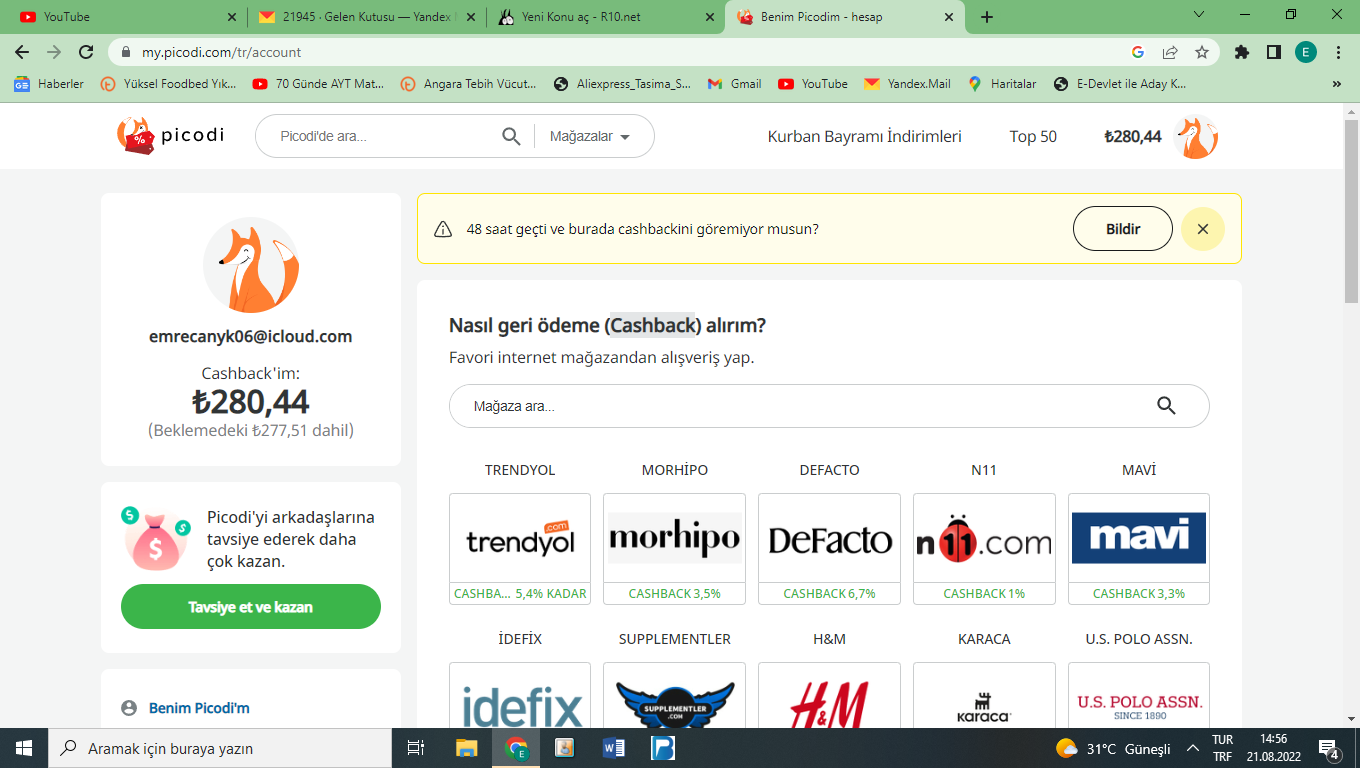Open Windows Start menu
1360x768 pixels.
(x=24, y=748)
